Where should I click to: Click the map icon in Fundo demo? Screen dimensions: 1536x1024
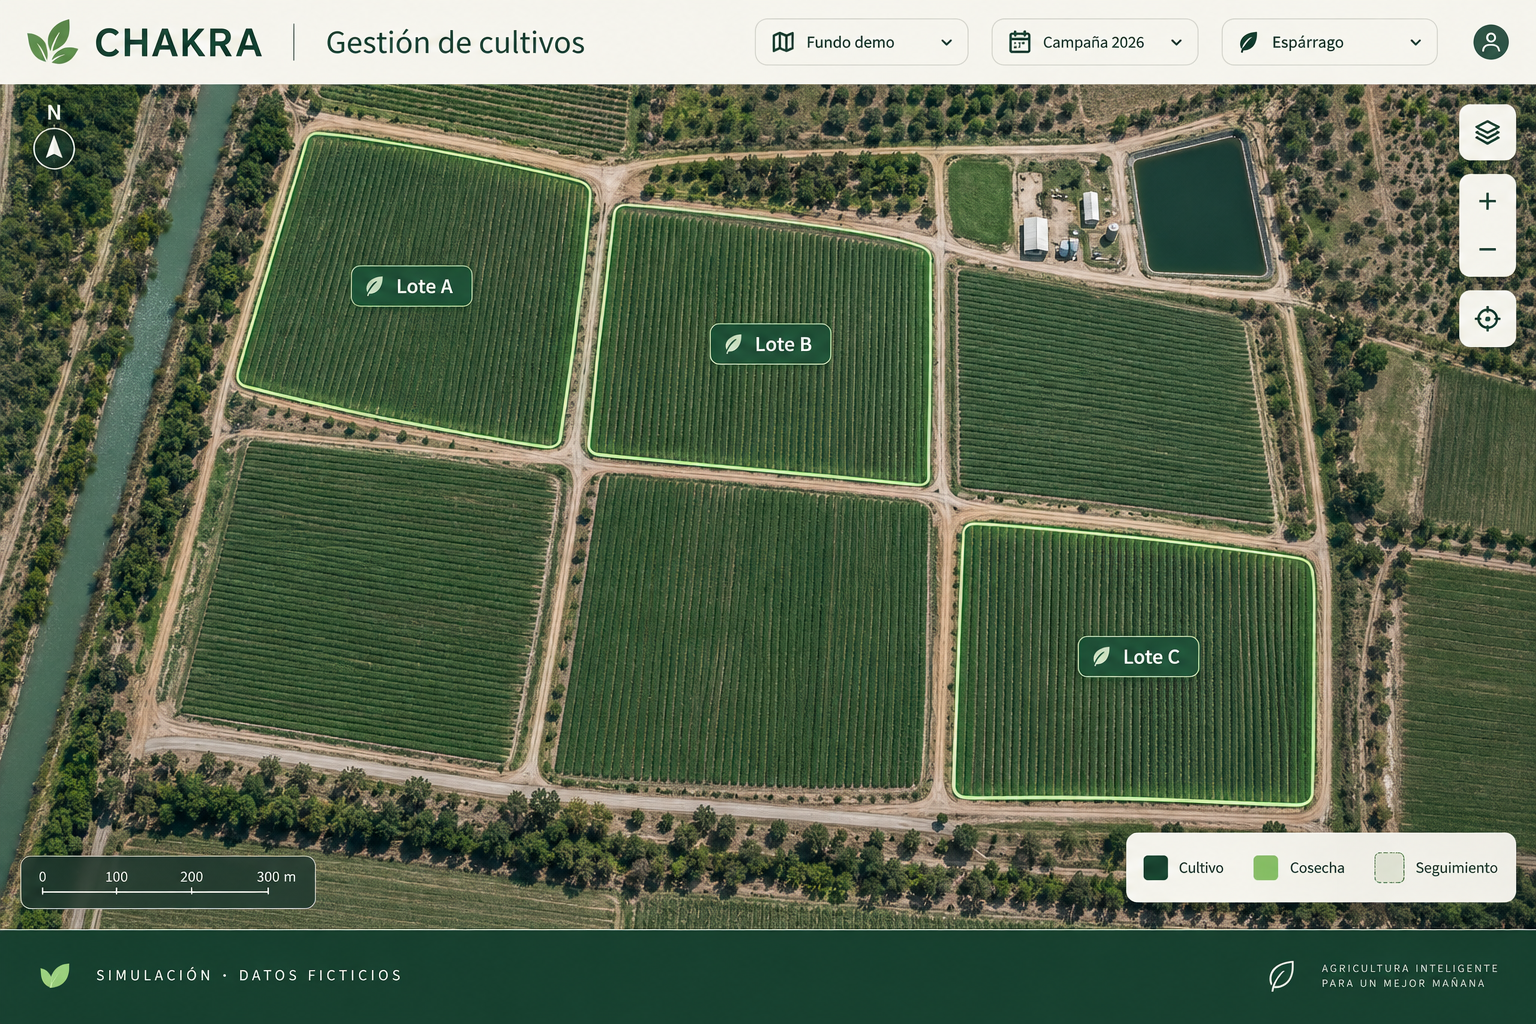pos(783,42)
